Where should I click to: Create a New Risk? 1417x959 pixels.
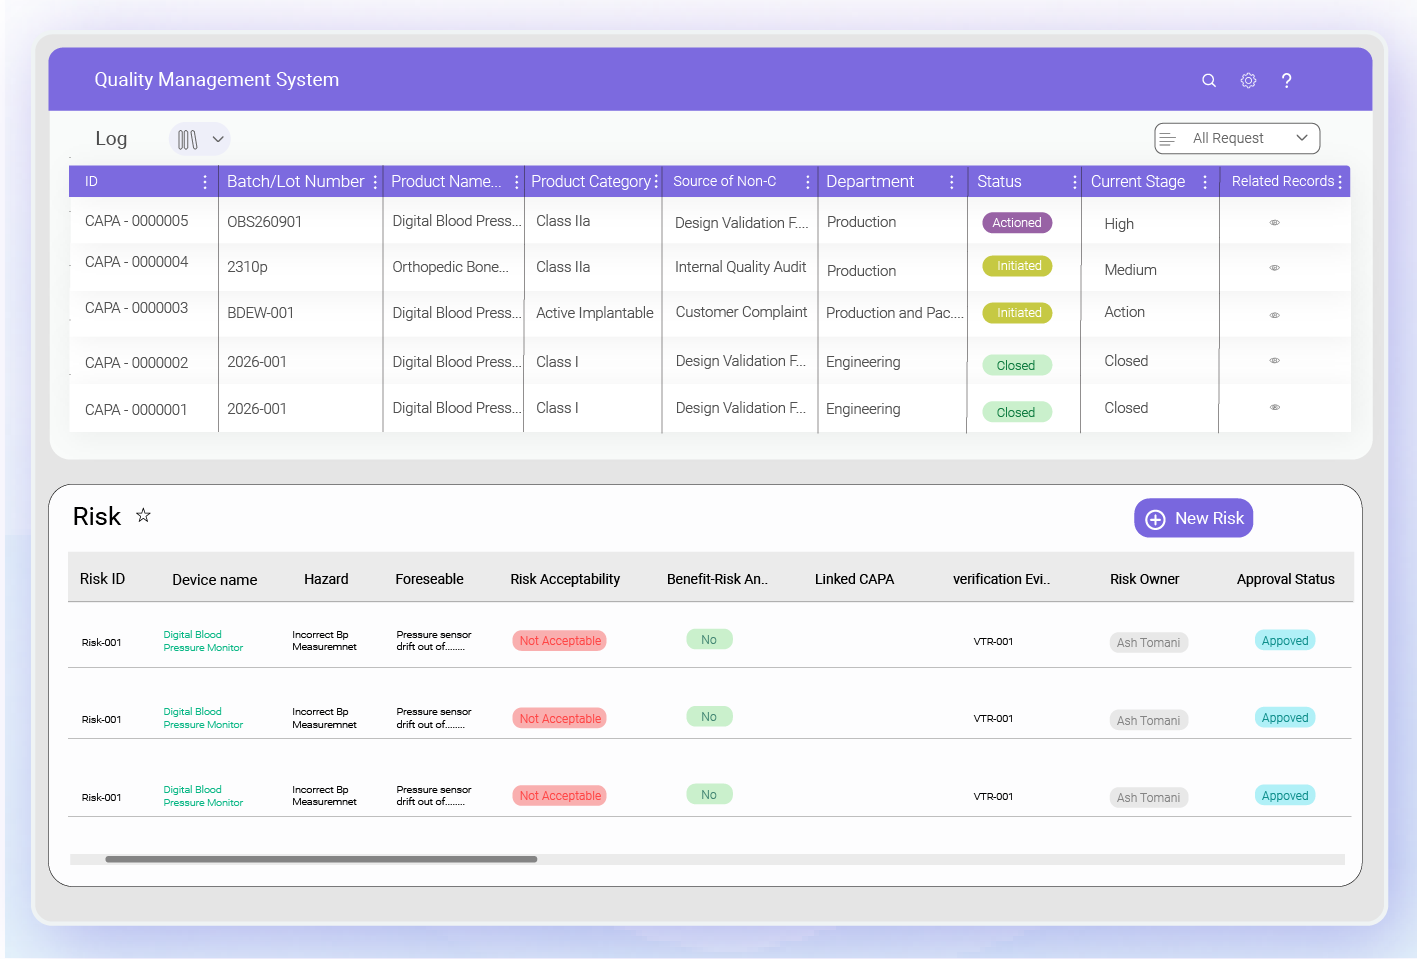[1194, 518]
